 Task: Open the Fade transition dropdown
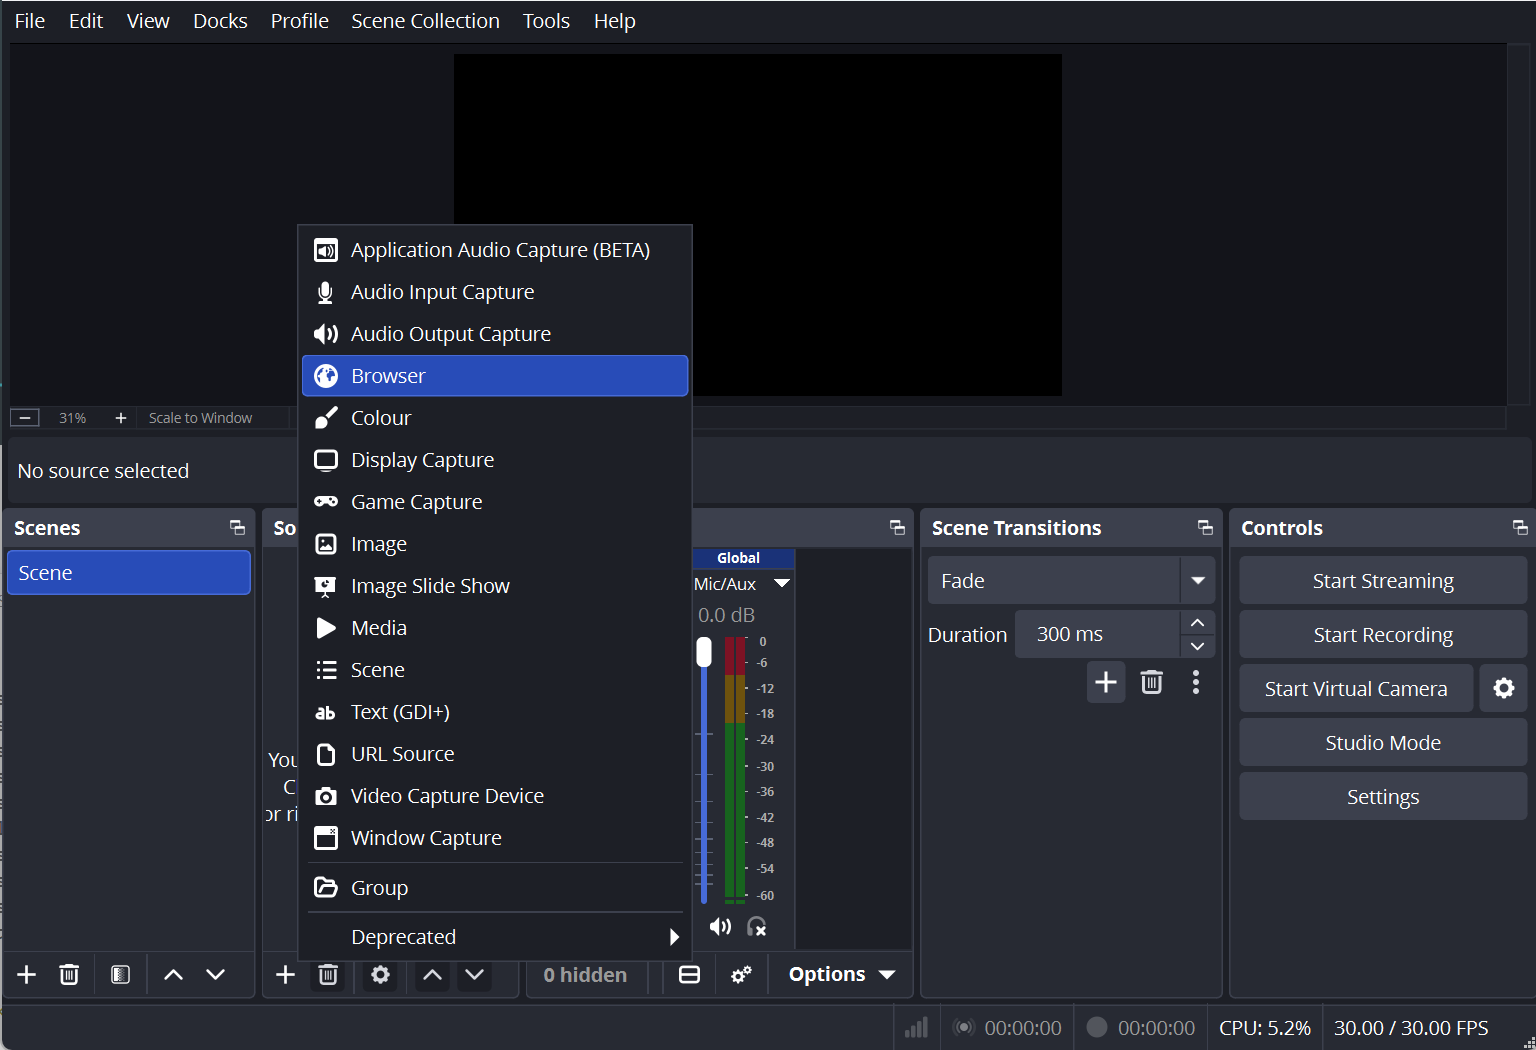(1197, 580)
